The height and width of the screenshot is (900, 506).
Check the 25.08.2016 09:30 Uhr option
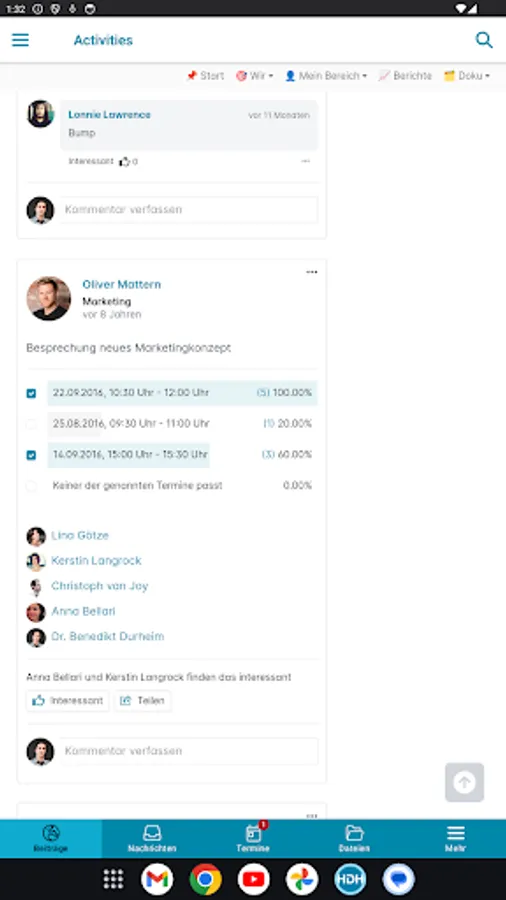(x=31, y=424)
